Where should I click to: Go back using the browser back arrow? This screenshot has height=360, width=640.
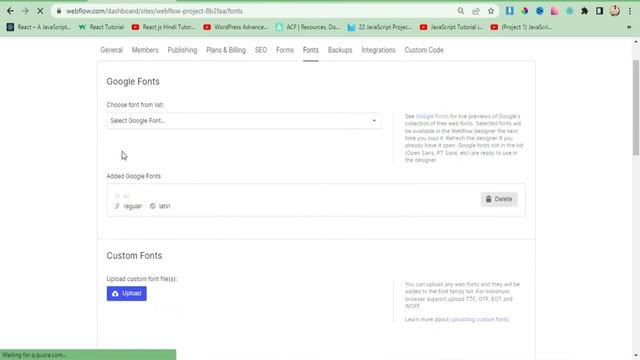tap(10, 11)
